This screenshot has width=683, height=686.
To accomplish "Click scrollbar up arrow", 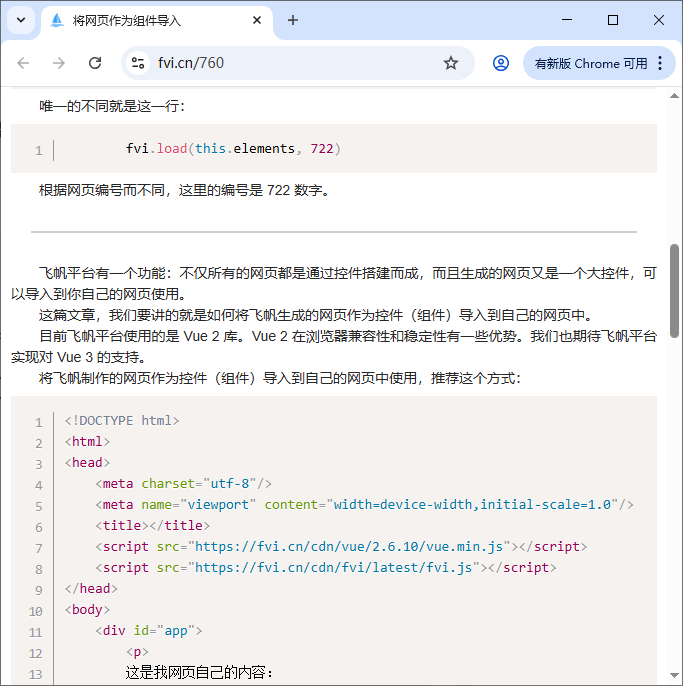I will point(674,96).
